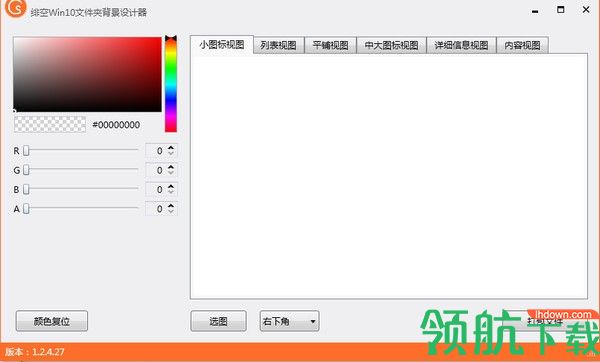Click the version text 1.2.4.27
The height and width of the screenshot is (362, 600).
pos(48,352)
